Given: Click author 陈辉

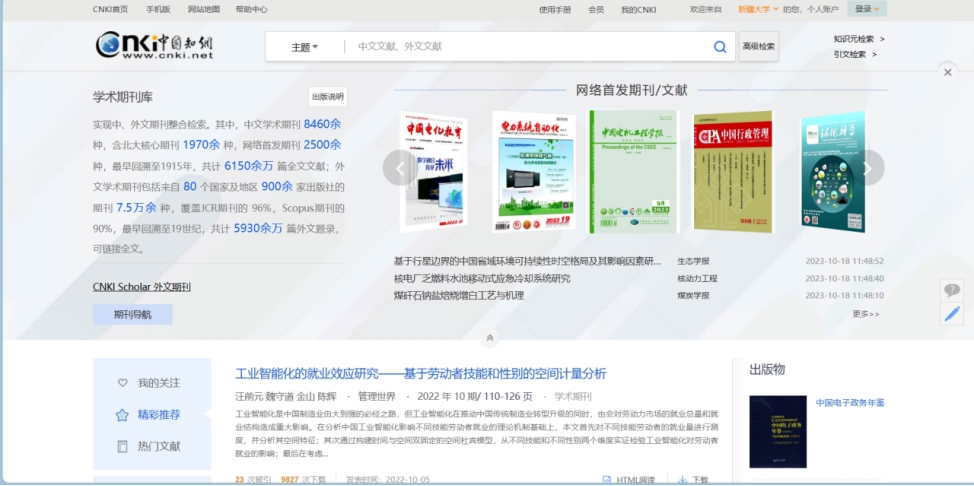Looking at the screenshot, I should coord(327,397).
